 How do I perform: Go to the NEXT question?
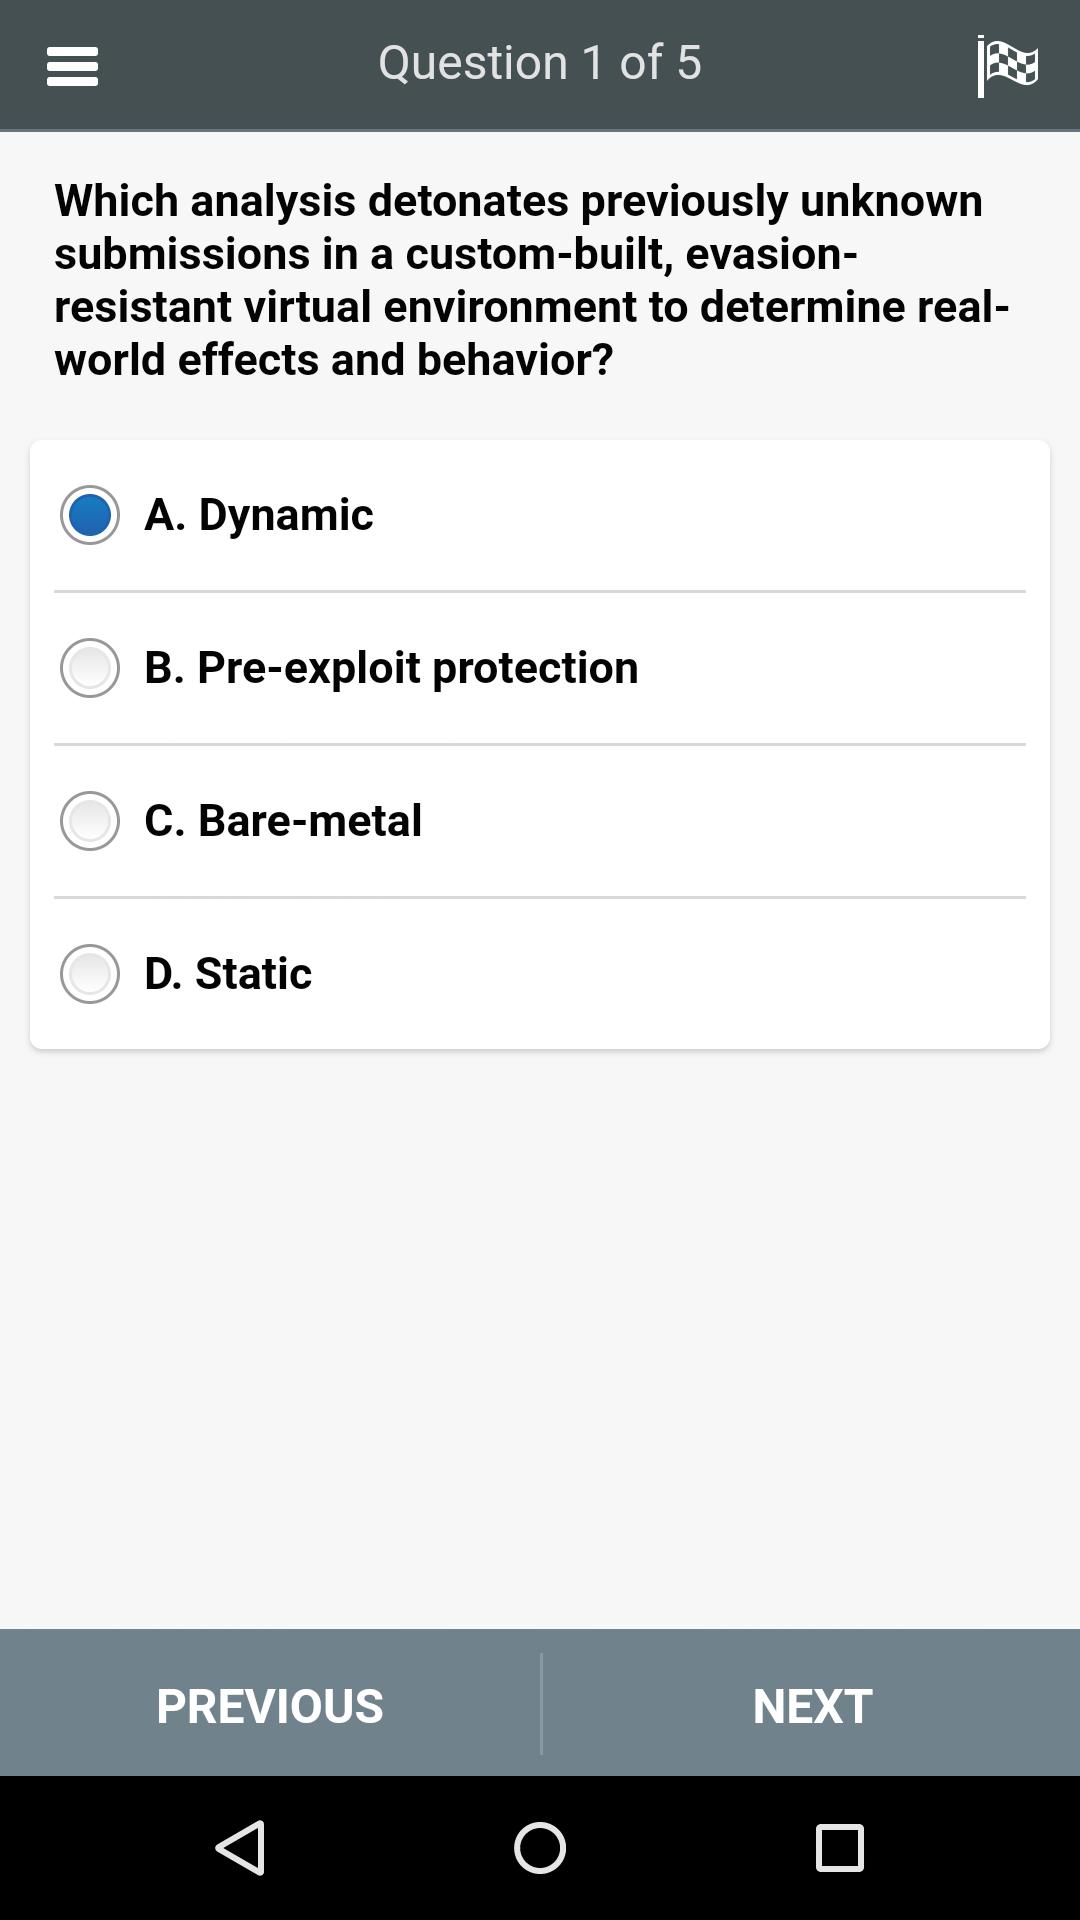pyautogui.click(x=811, y=1704)
